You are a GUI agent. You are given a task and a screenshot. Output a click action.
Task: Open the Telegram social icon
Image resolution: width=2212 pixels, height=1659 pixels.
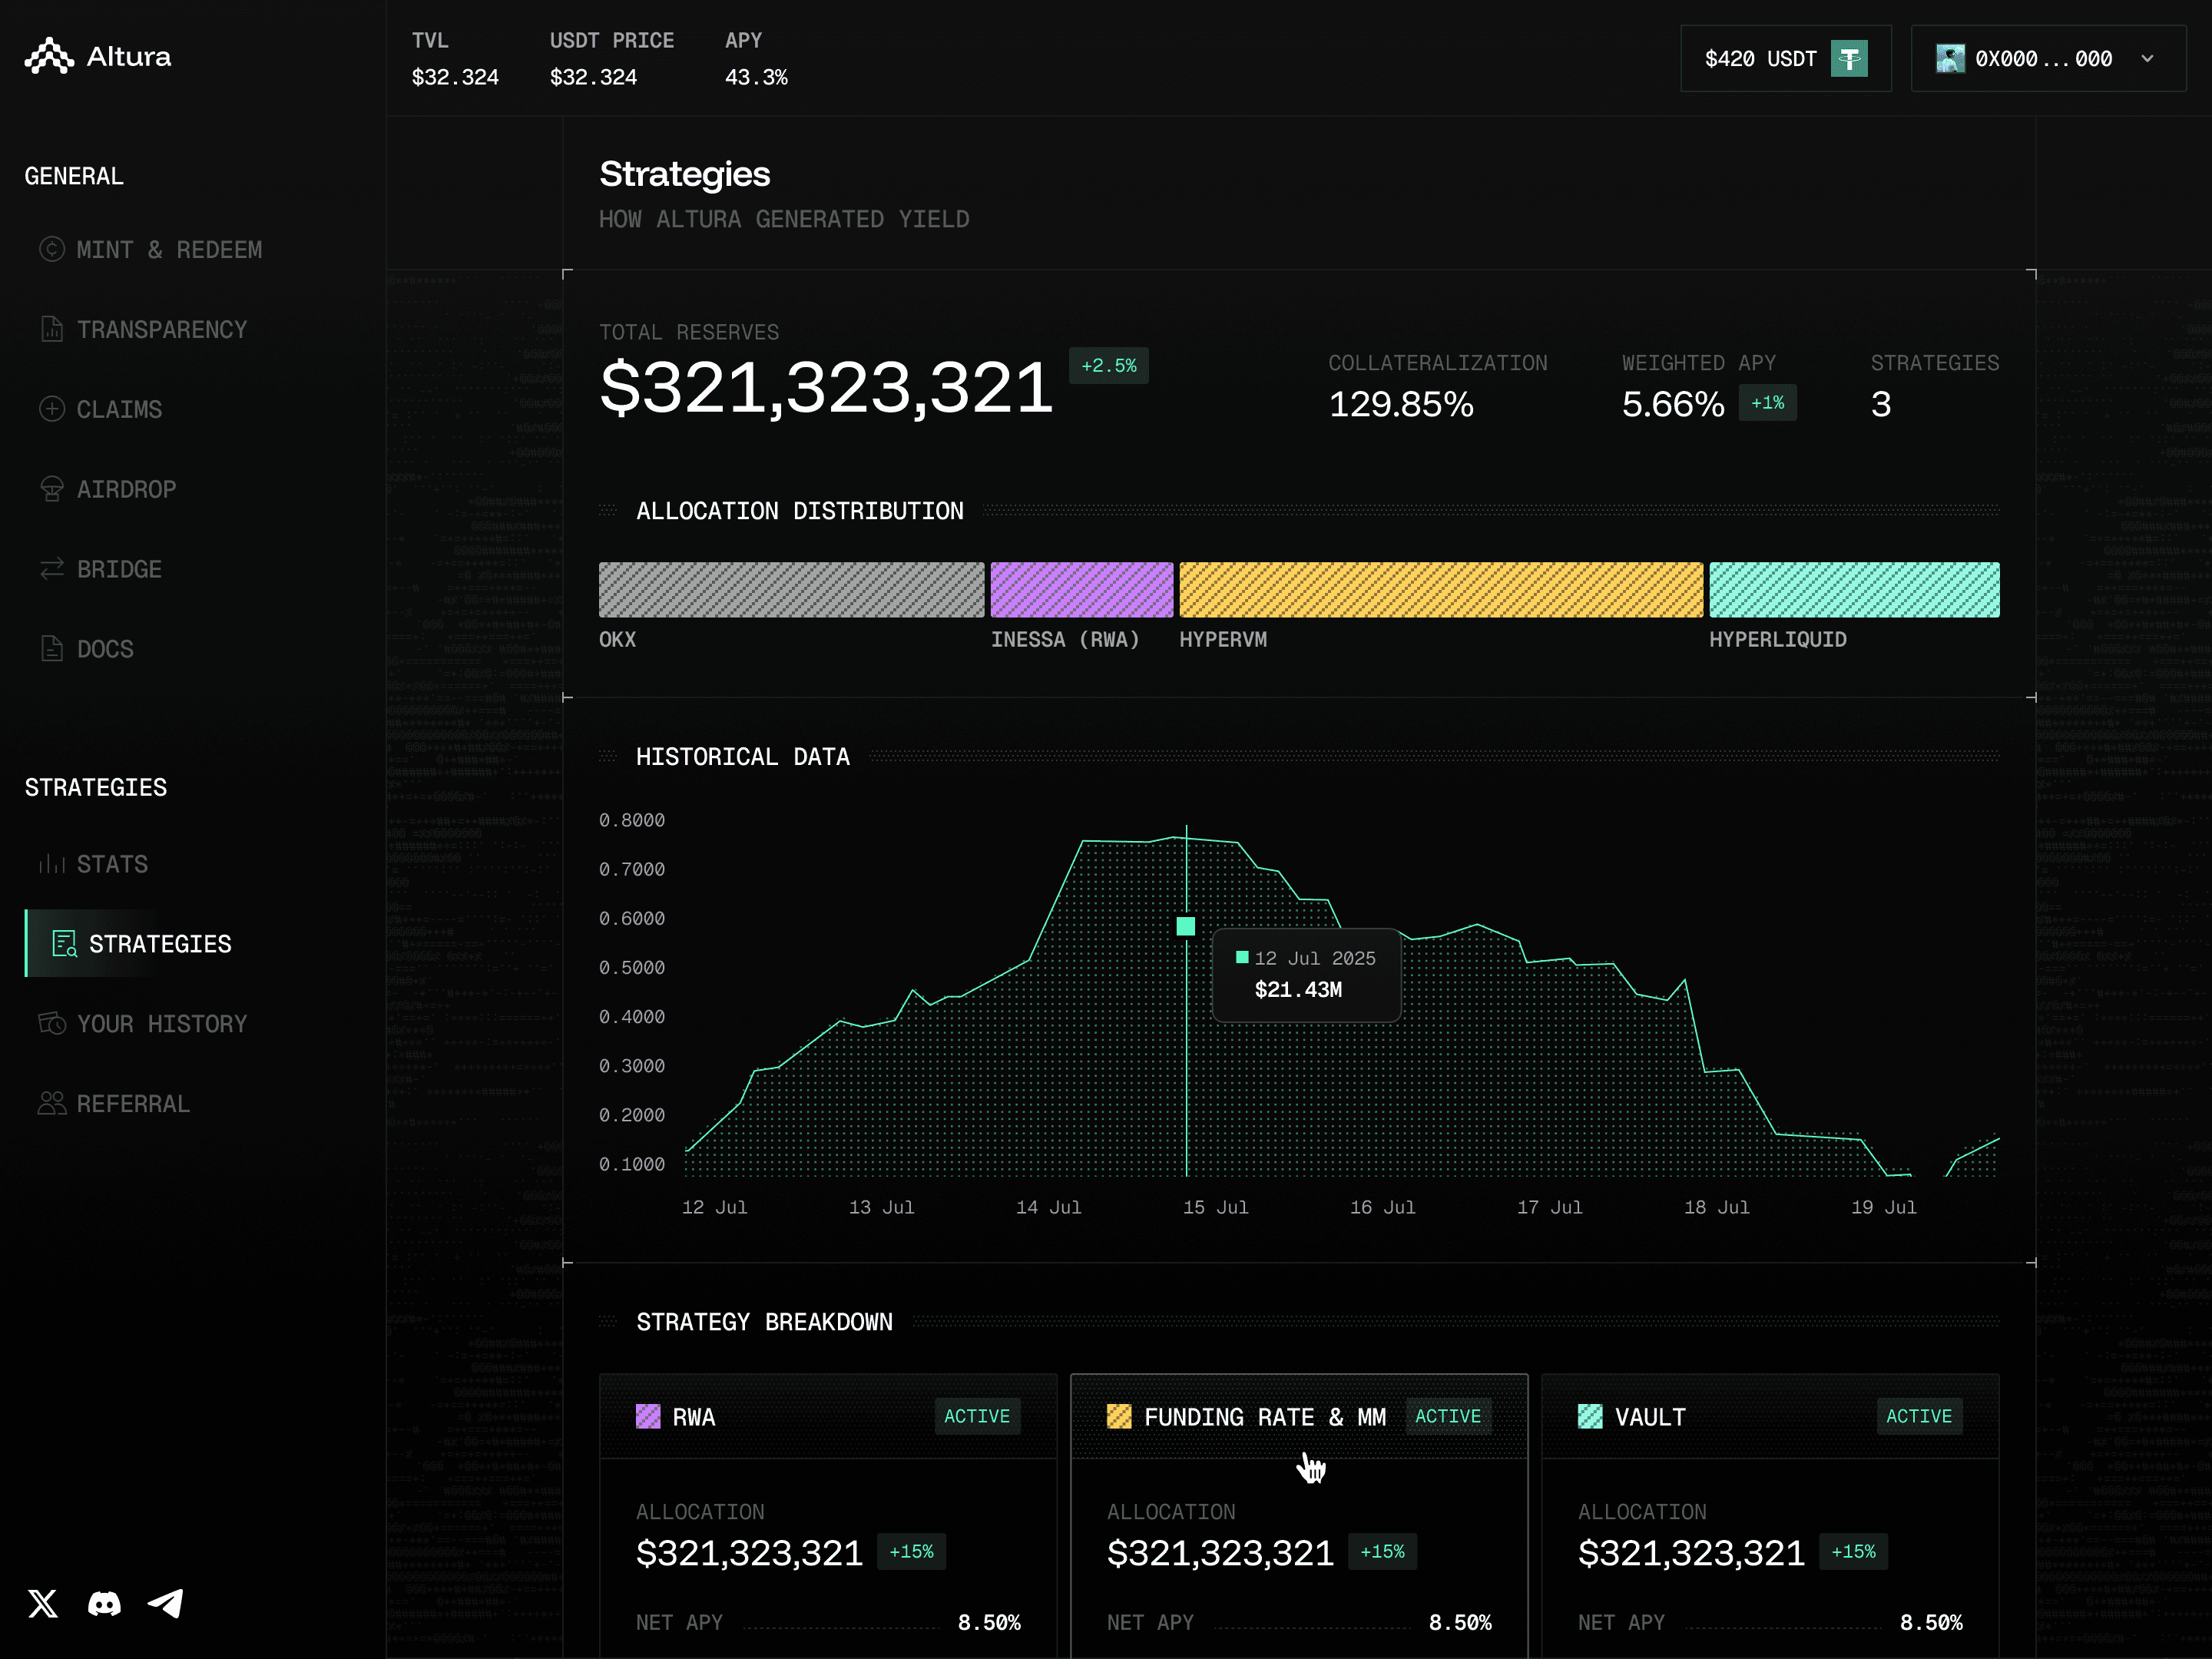pyautogui.click(x=166, y=1603)
